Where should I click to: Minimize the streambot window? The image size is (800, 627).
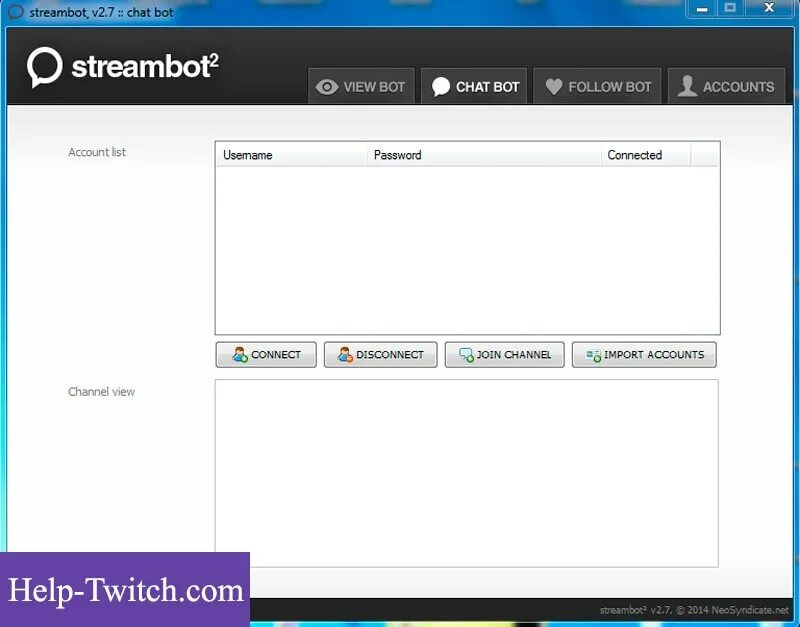click(x=702, y=8)
